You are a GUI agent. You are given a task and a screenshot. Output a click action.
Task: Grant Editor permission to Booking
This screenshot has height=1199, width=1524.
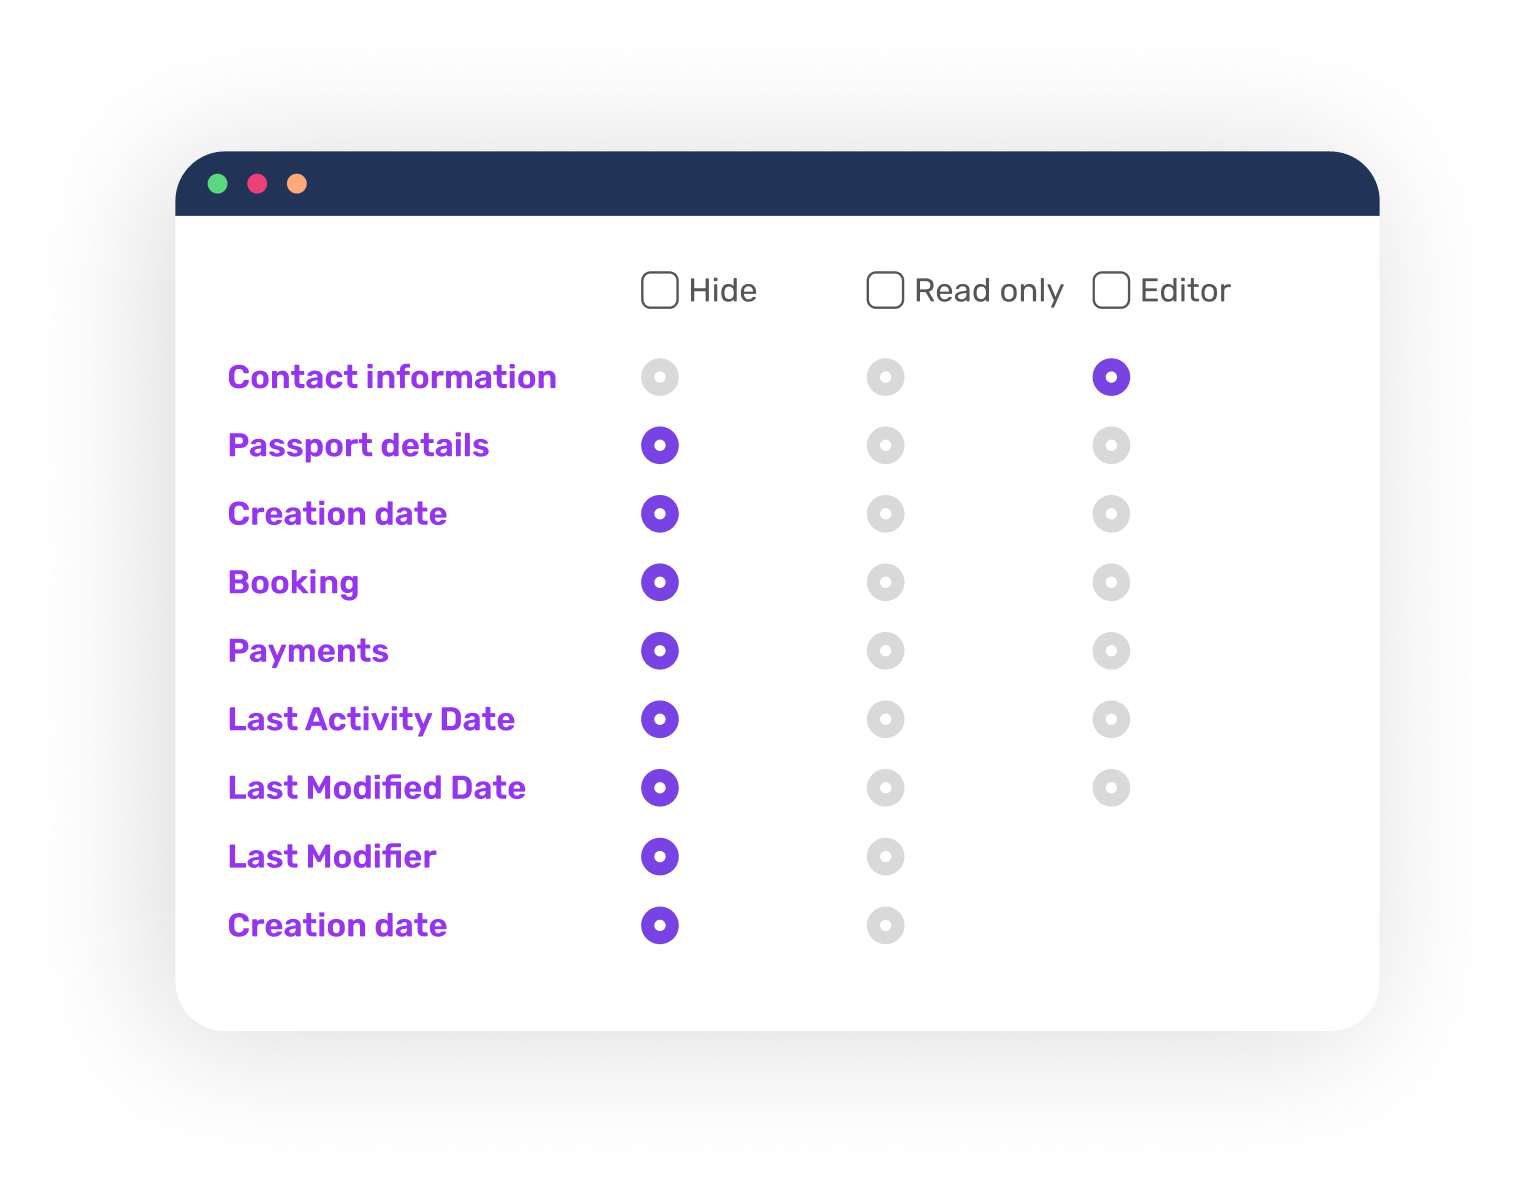click(x=1111, y=582)
